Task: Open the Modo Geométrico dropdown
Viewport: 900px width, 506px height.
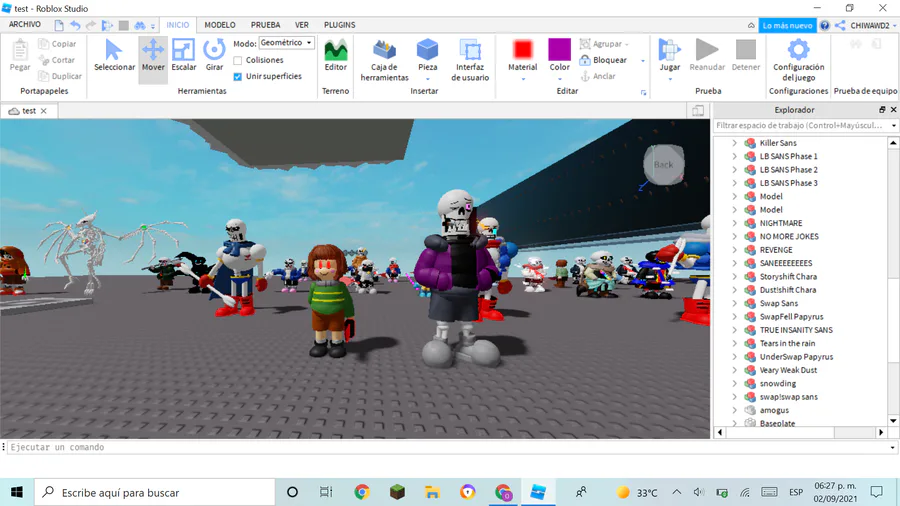Action: (286, 43)
